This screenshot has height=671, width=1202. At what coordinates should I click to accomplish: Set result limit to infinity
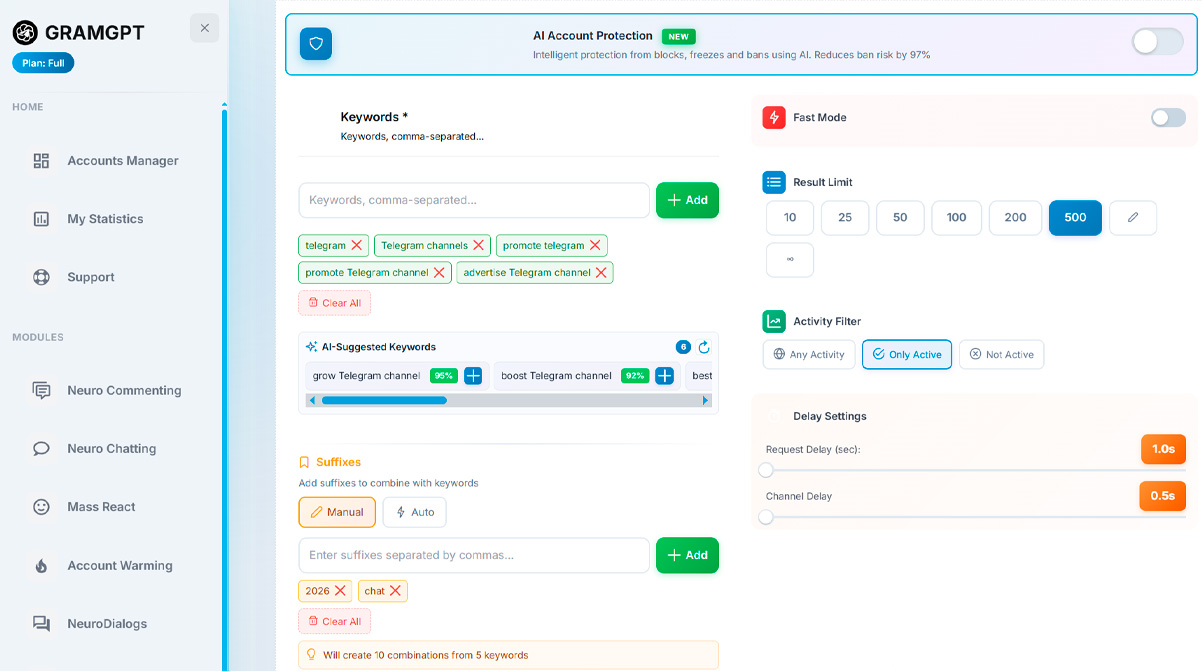790,260
